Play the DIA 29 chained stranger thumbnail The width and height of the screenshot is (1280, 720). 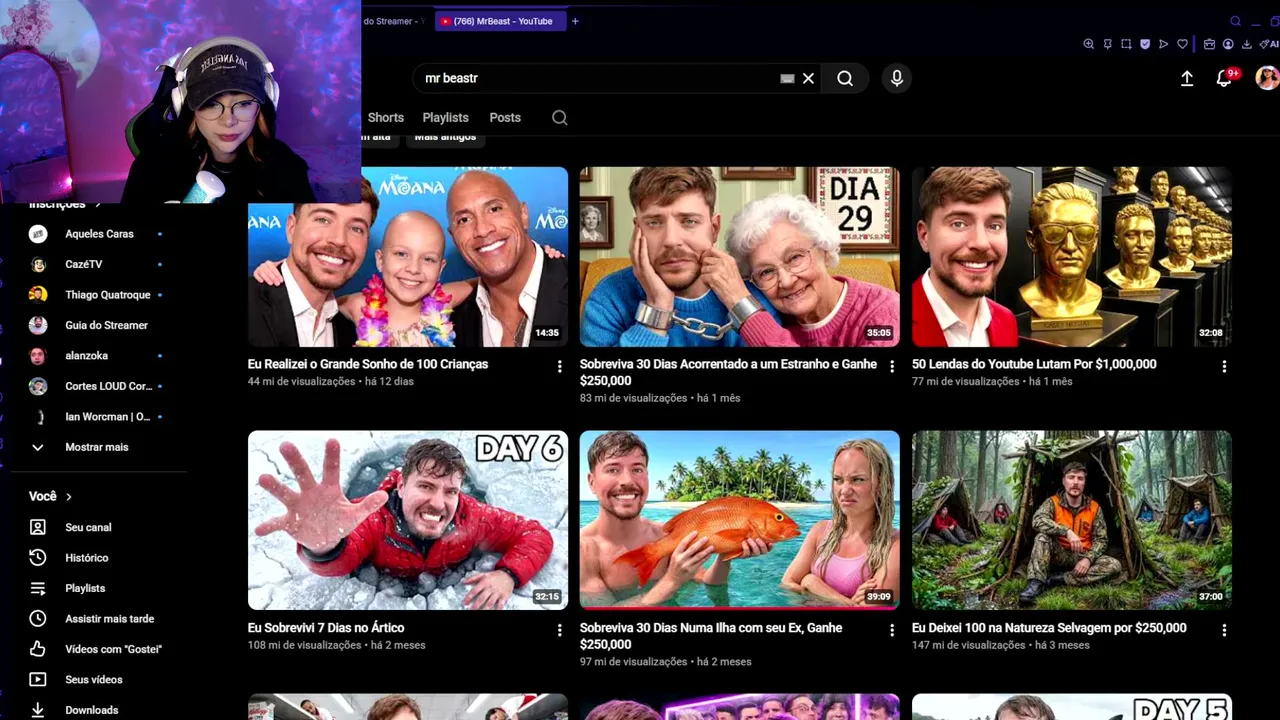(x=740, y=257)
